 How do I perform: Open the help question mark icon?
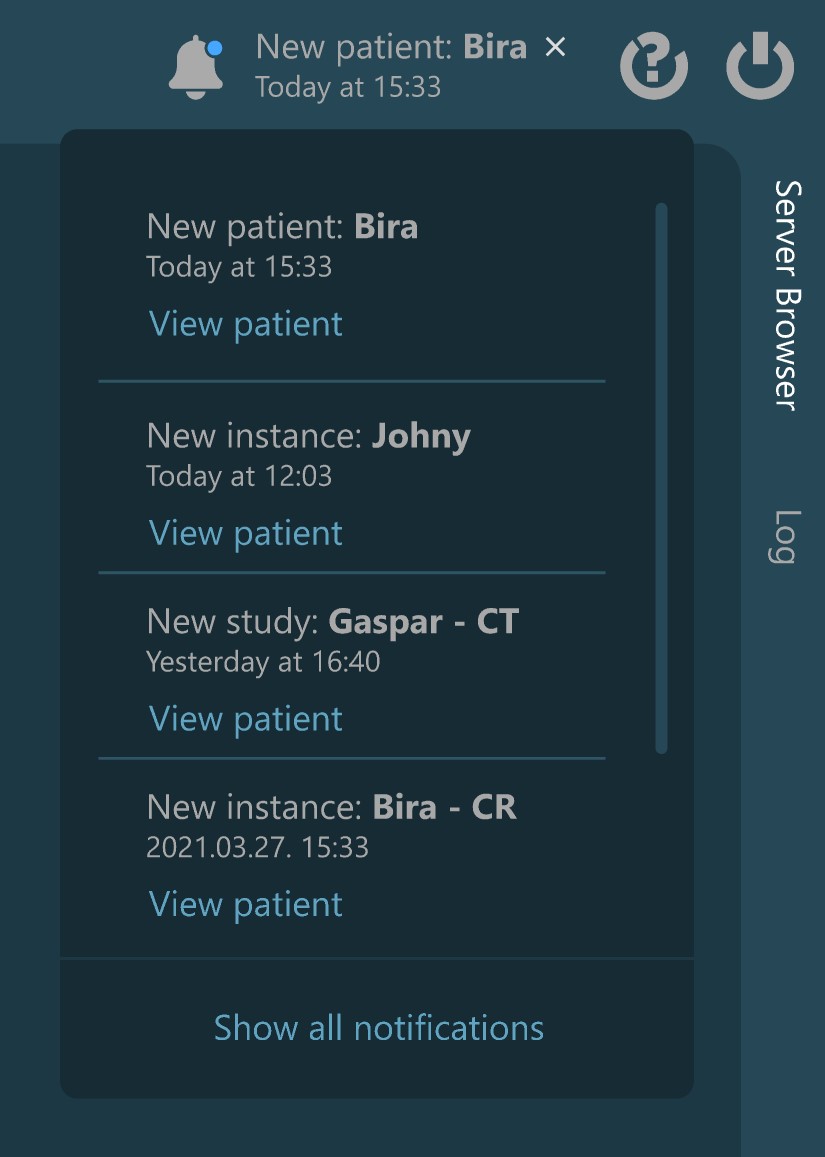(x=654, y=67)
